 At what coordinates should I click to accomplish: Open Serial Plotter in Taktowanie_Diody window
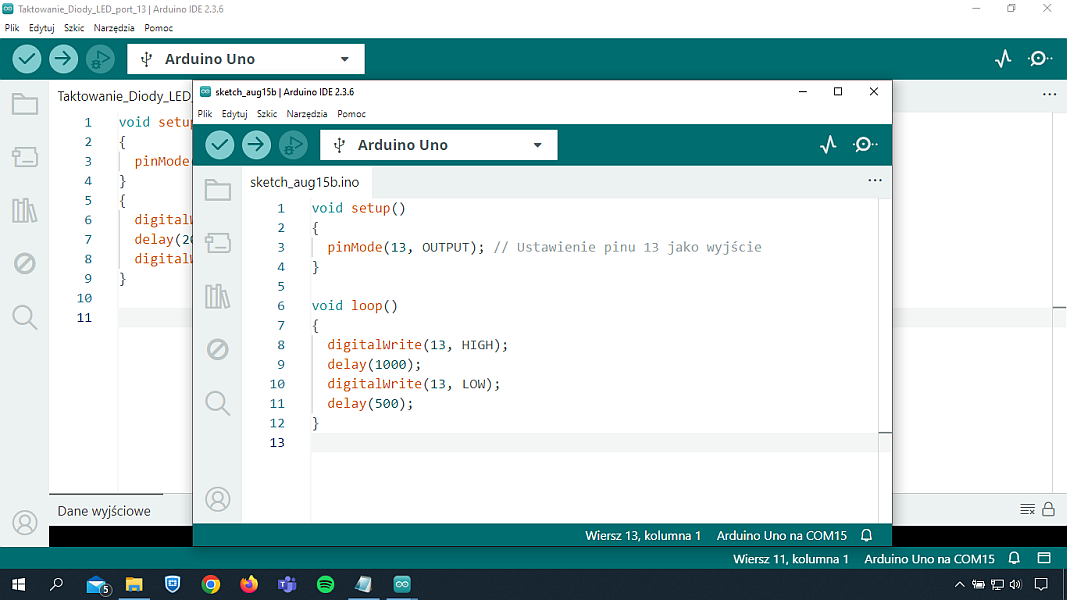pos(1003,59)
